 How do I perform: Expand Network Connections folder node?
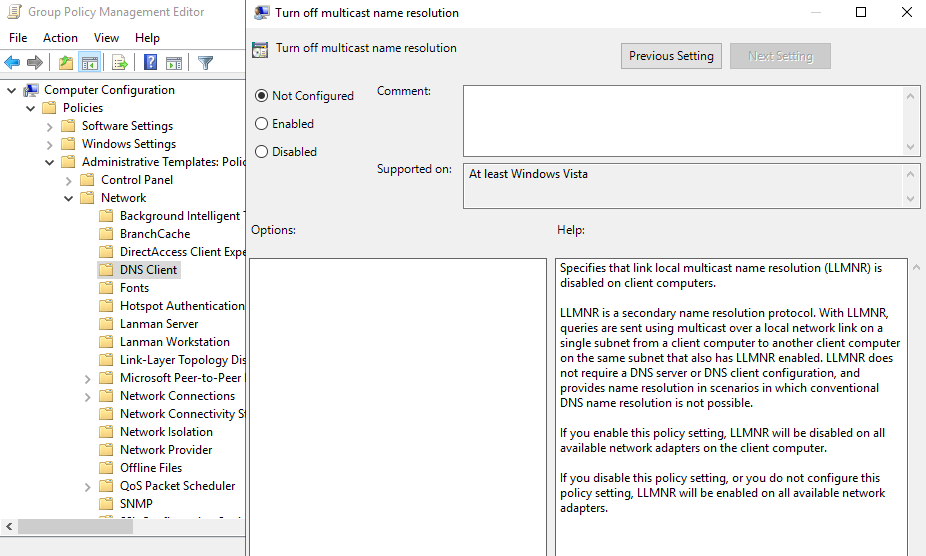[x=87, y=396]
